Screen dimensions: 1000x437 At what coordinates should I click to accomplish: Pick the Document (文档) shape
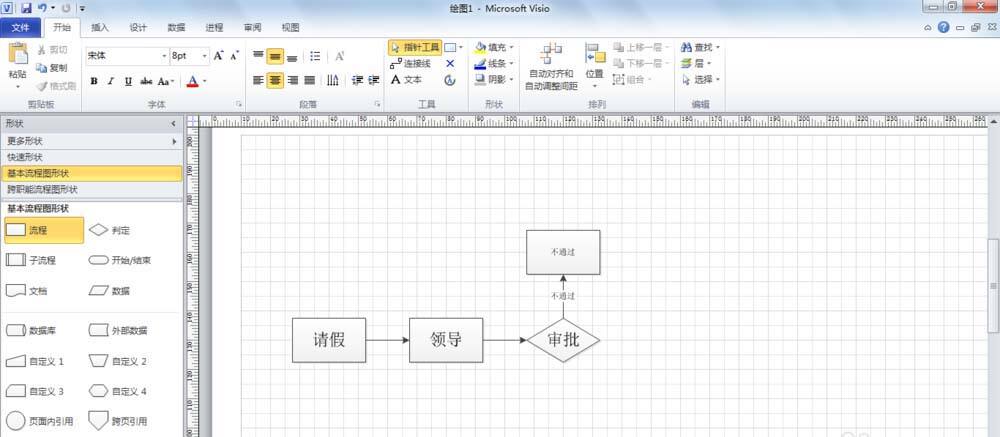[26, 291]
